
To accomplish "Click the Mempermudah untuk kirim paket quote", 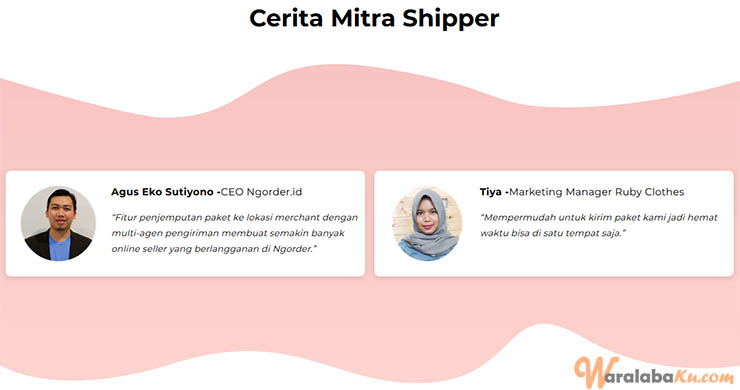I will tap(598, 225).
